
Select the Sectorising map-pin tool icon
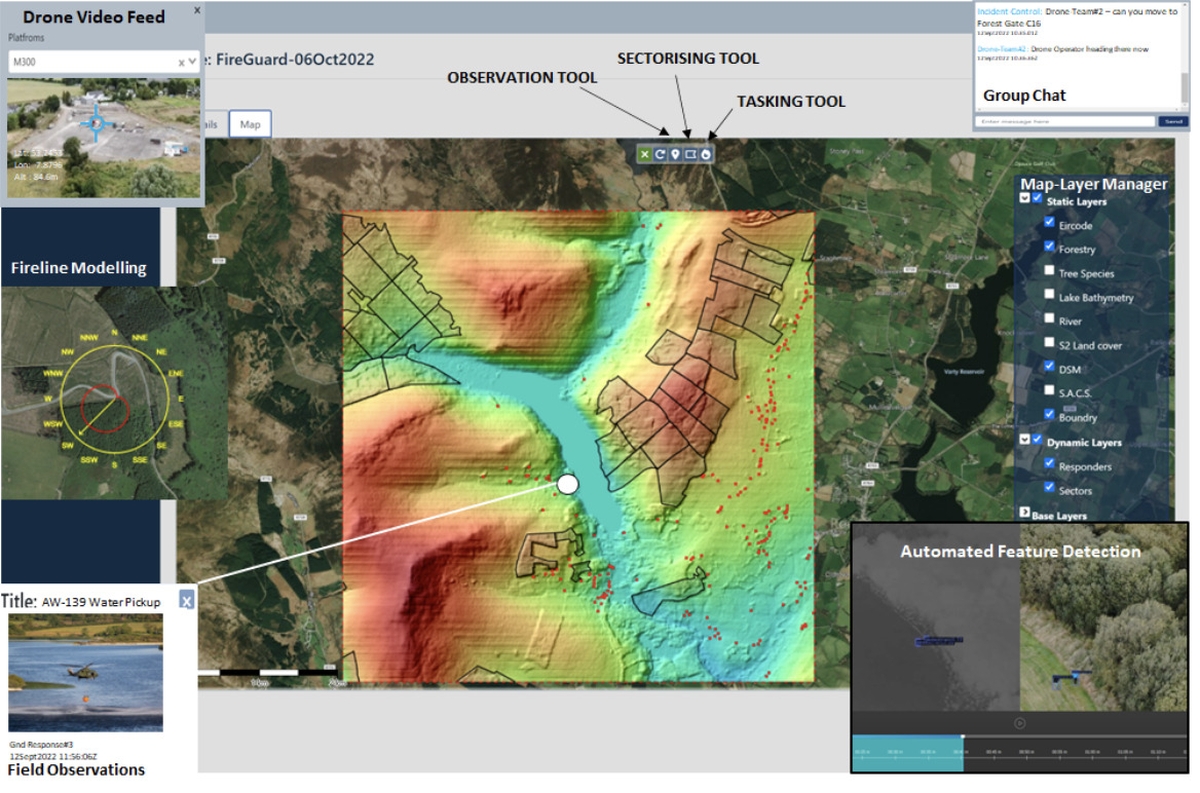click(x=675, y=154)
